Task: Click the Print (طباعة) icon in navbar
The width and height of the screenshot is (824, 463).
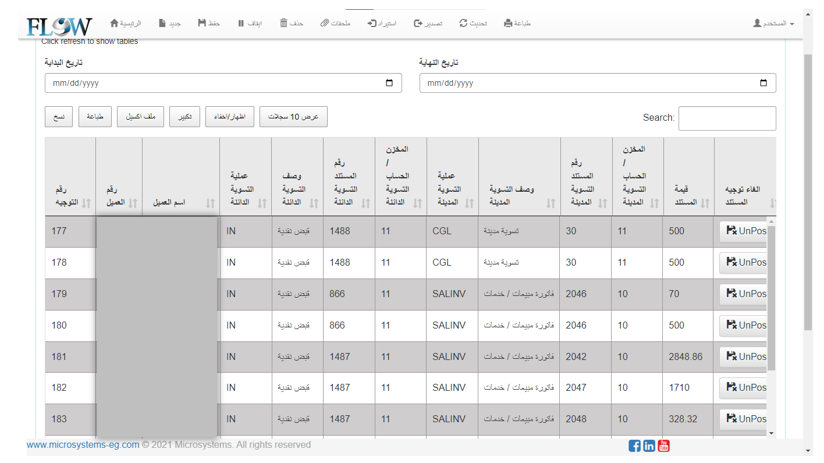Action: tap(508, 23)
